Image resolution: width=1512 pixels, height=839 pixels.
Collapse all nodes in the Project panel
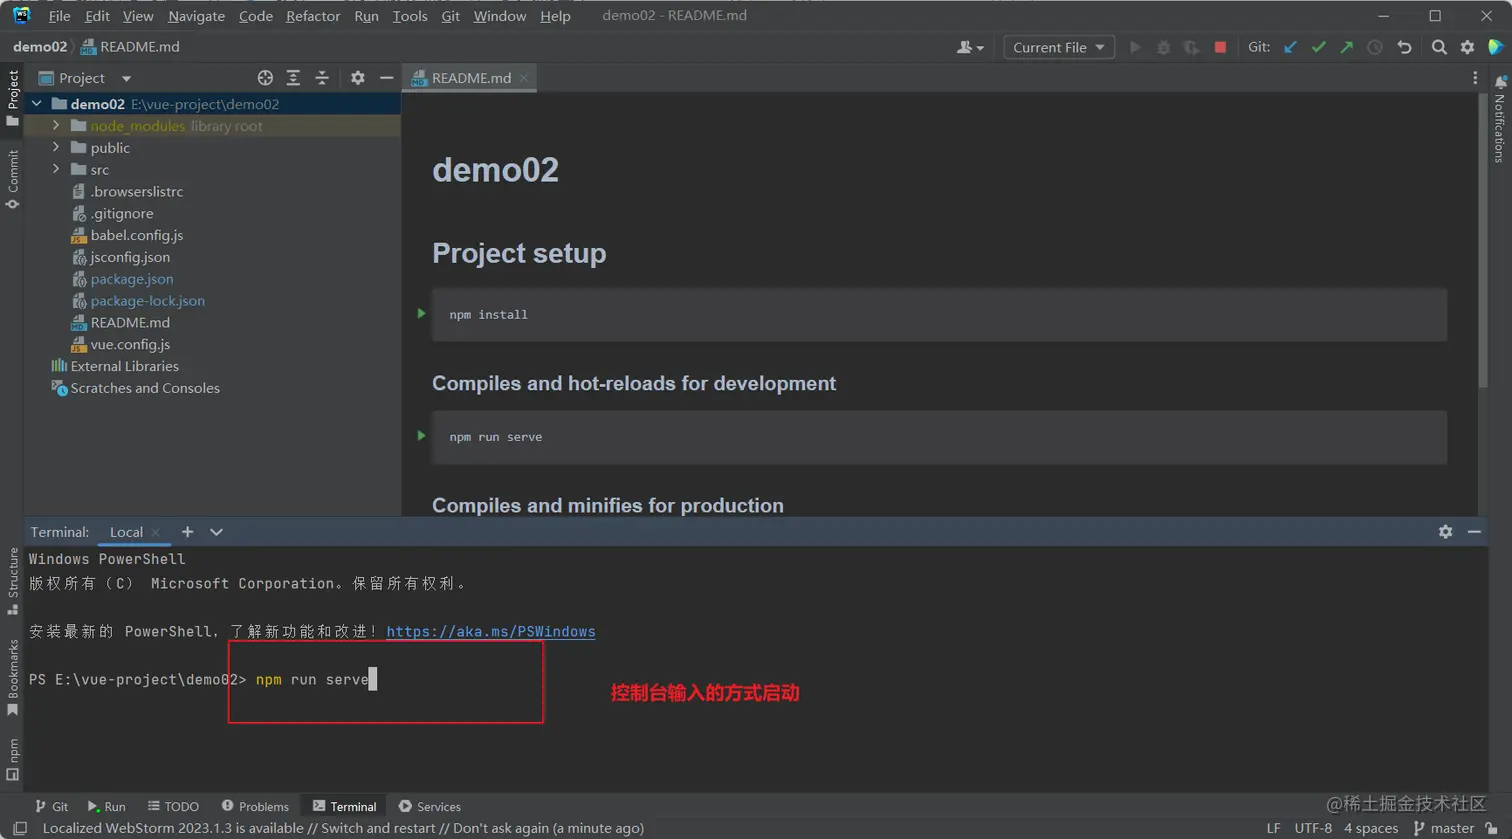point(322,78)
